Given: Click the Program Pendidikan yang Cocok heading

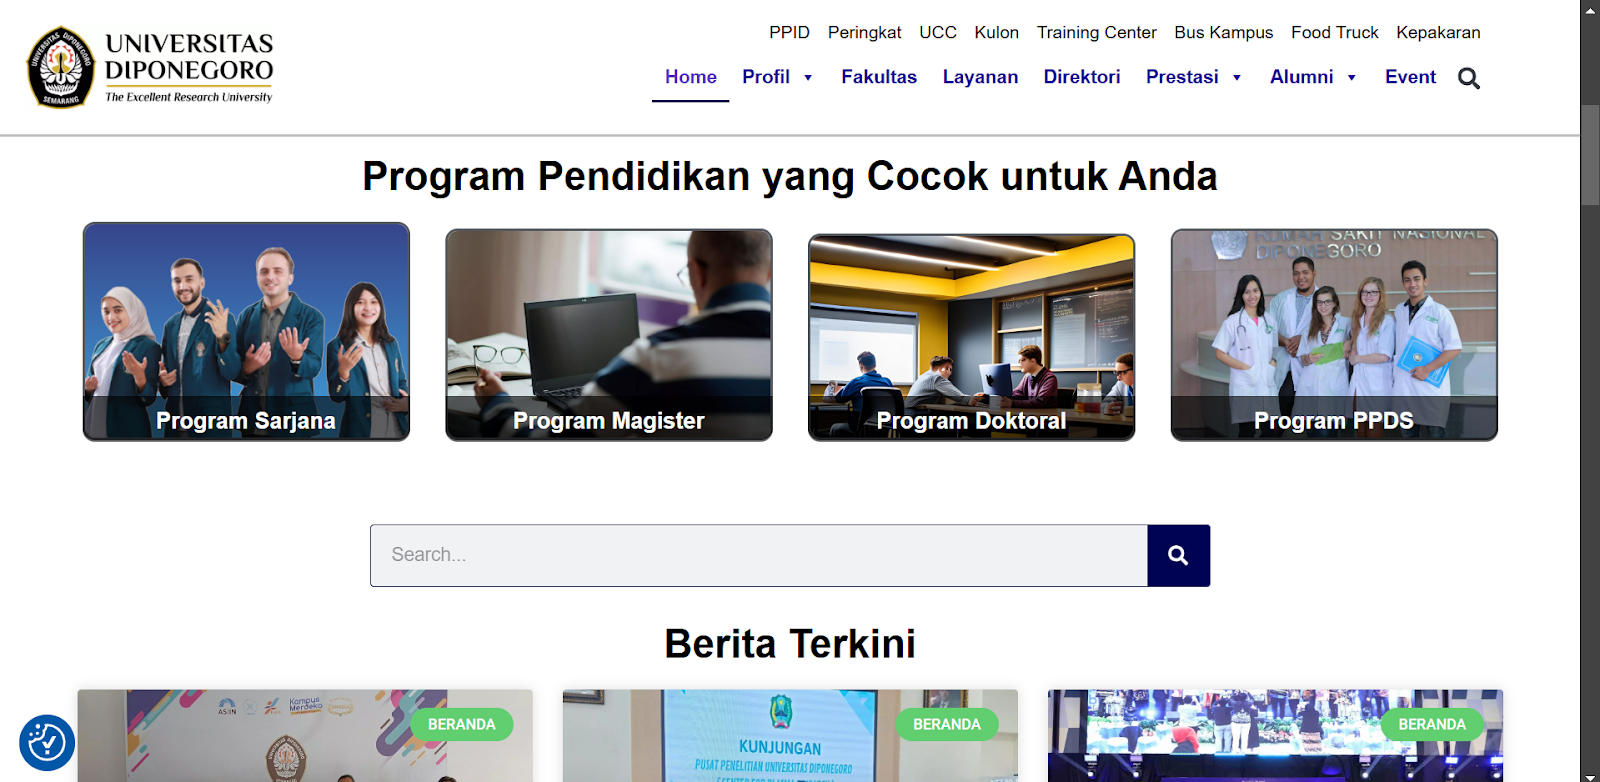Looking at the screenshot, I should 790,176.
